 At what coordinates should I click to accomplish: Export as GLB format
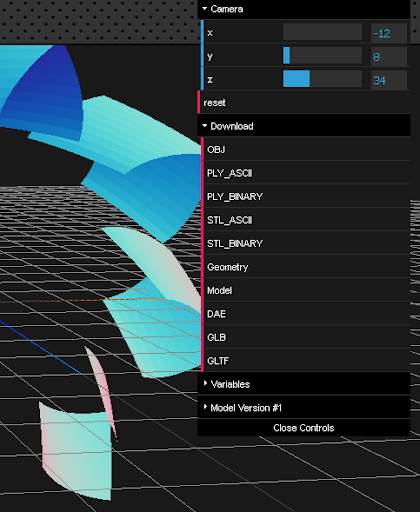pos(307,337)
